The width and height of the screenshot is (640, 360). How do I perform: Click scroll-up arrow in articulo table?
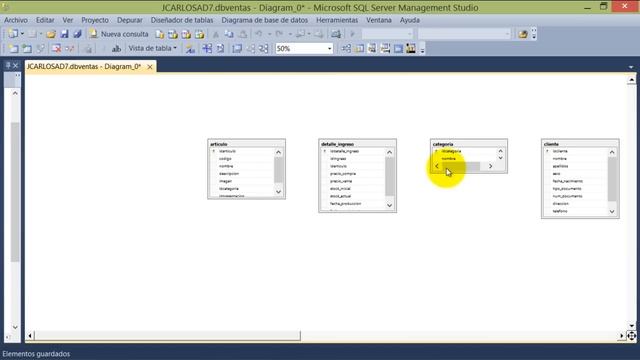pyautogui.click(x=278, y=152)
